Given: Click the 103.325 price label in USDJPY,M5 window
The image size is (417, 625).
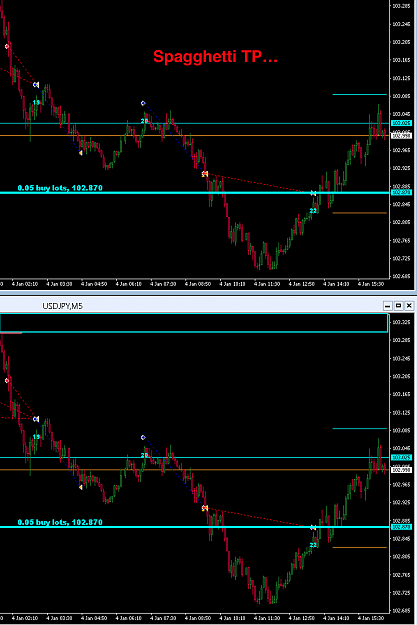Looking at the screenshot, I should (401, 322).
